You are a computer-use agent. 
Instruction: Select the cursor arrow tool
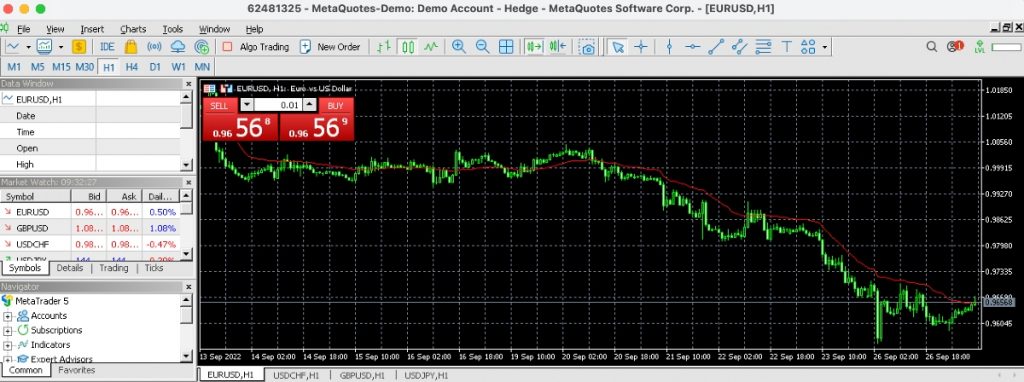tap(618, 46)
